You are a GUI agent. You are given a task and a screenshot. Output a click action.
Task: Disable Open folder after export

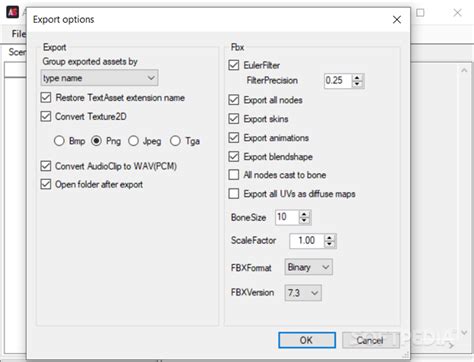[46, 184]
